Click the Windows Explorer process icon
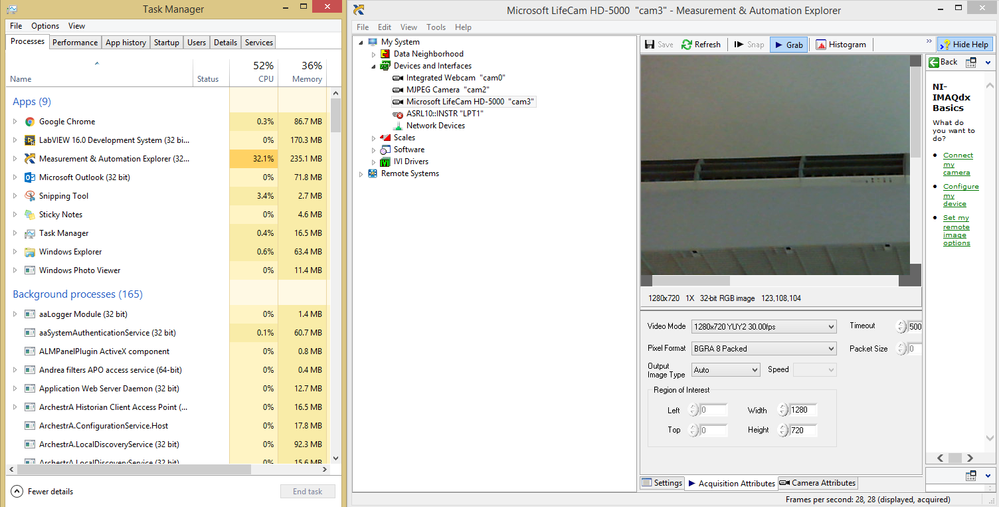The width and height of the screenshot is (999, 507). coord(29,252)
